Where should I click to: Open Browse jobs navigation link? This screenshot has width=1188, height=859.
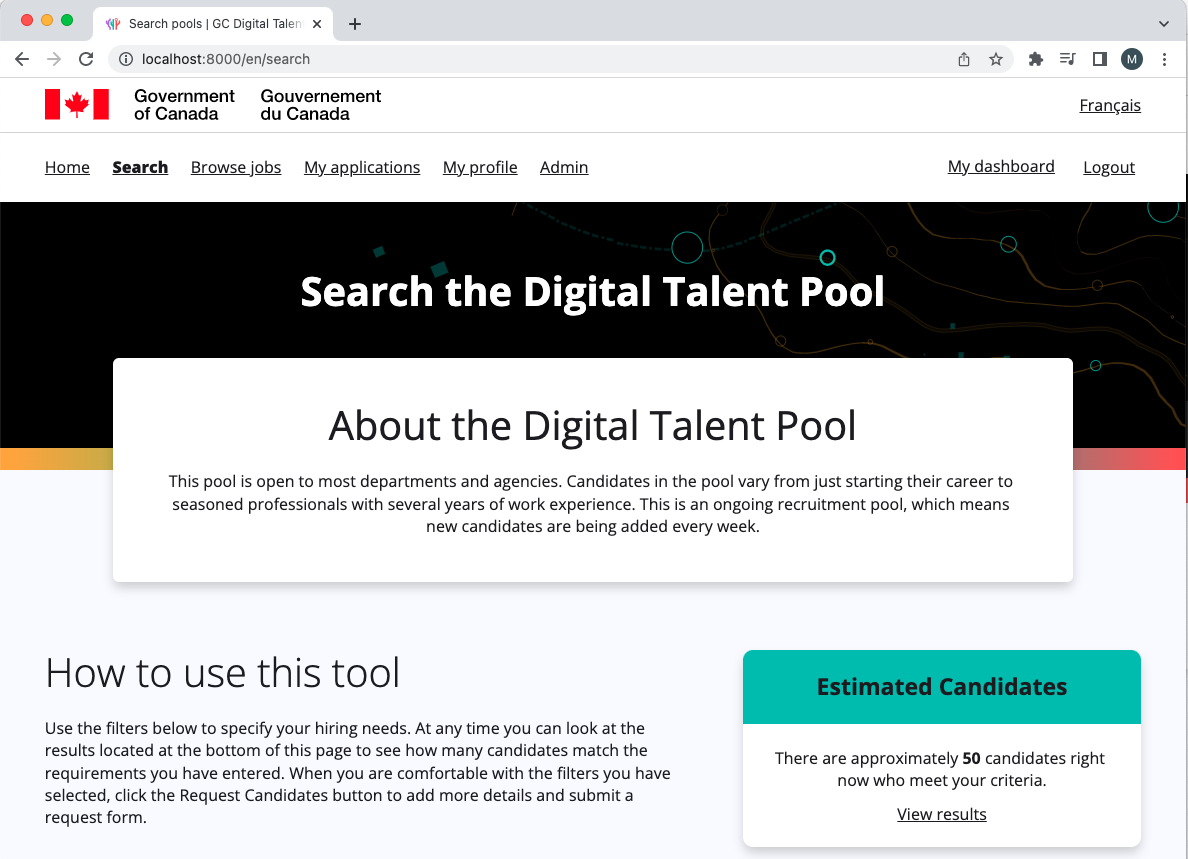[236, 167]
